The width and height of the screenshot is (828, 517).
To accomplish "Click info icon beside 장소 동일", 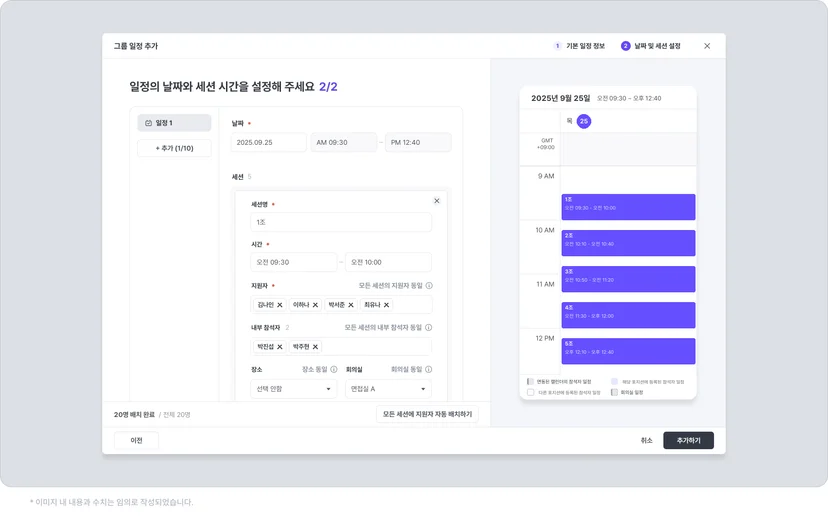I will pos(334,369).
